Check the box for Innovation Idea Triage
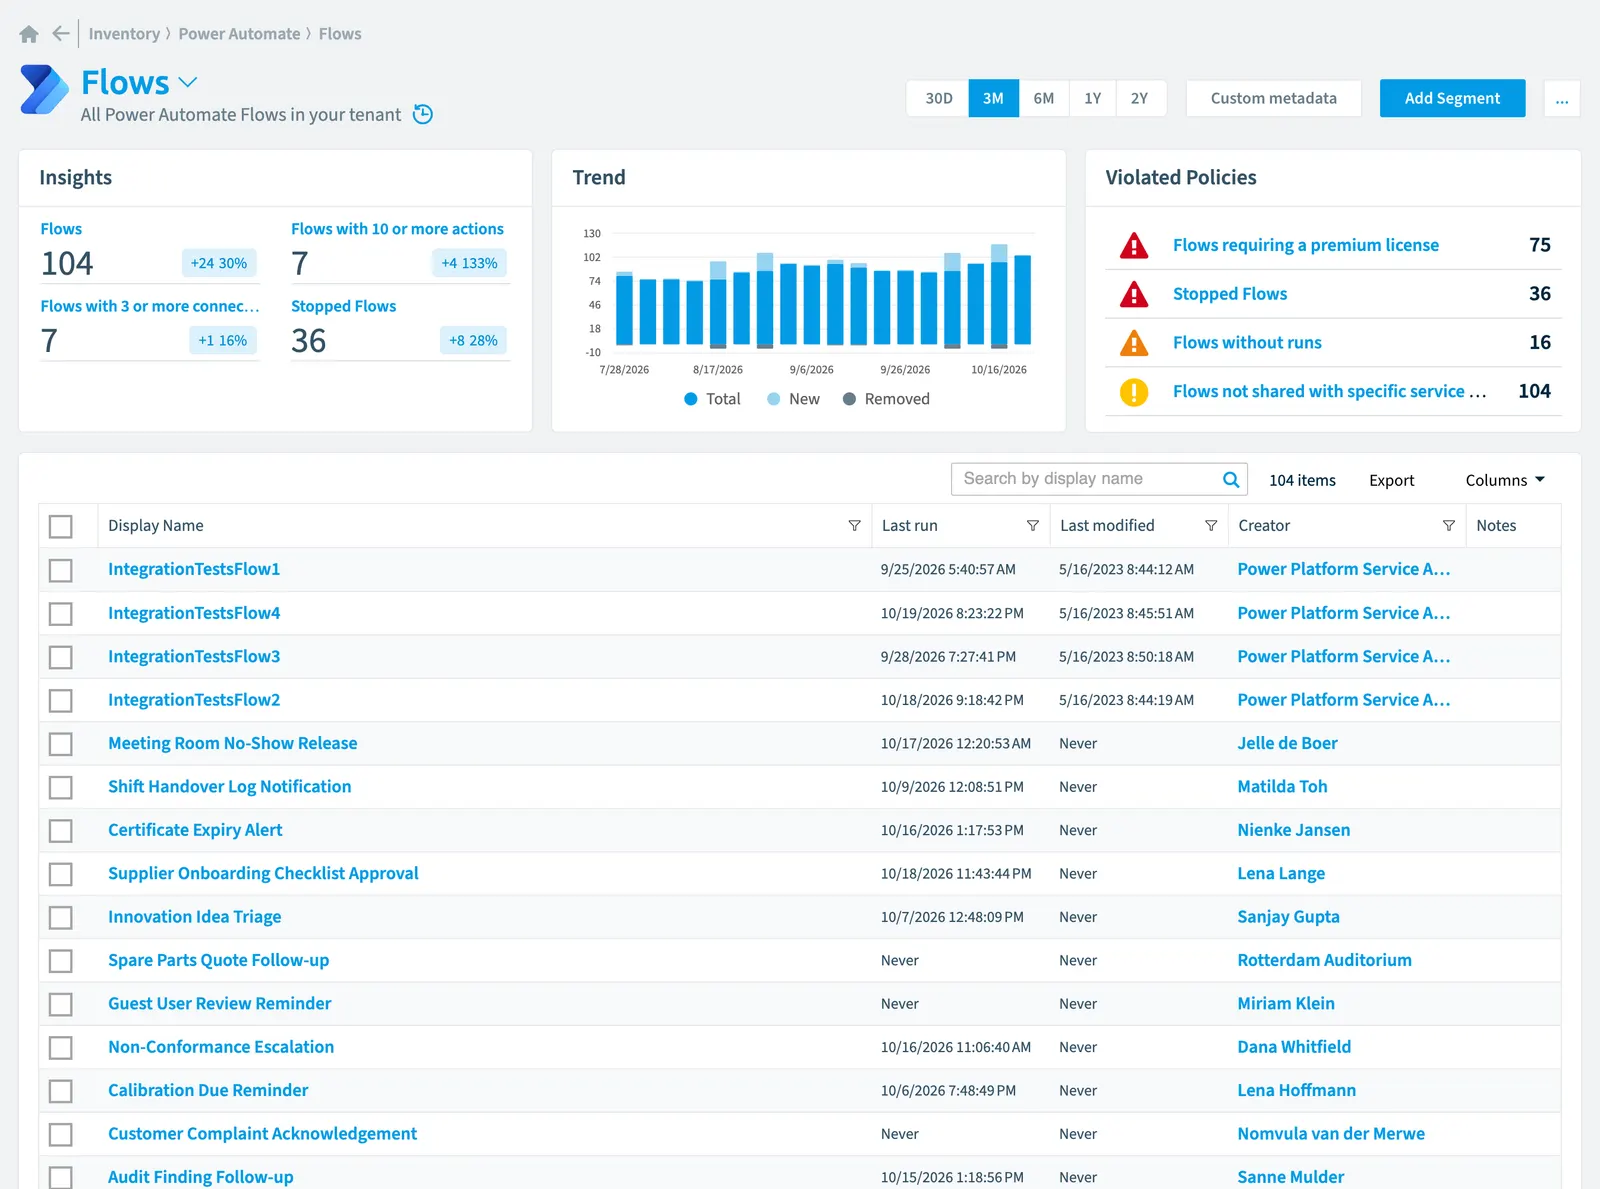The image size is (1600, 1189). pos(61,917)
